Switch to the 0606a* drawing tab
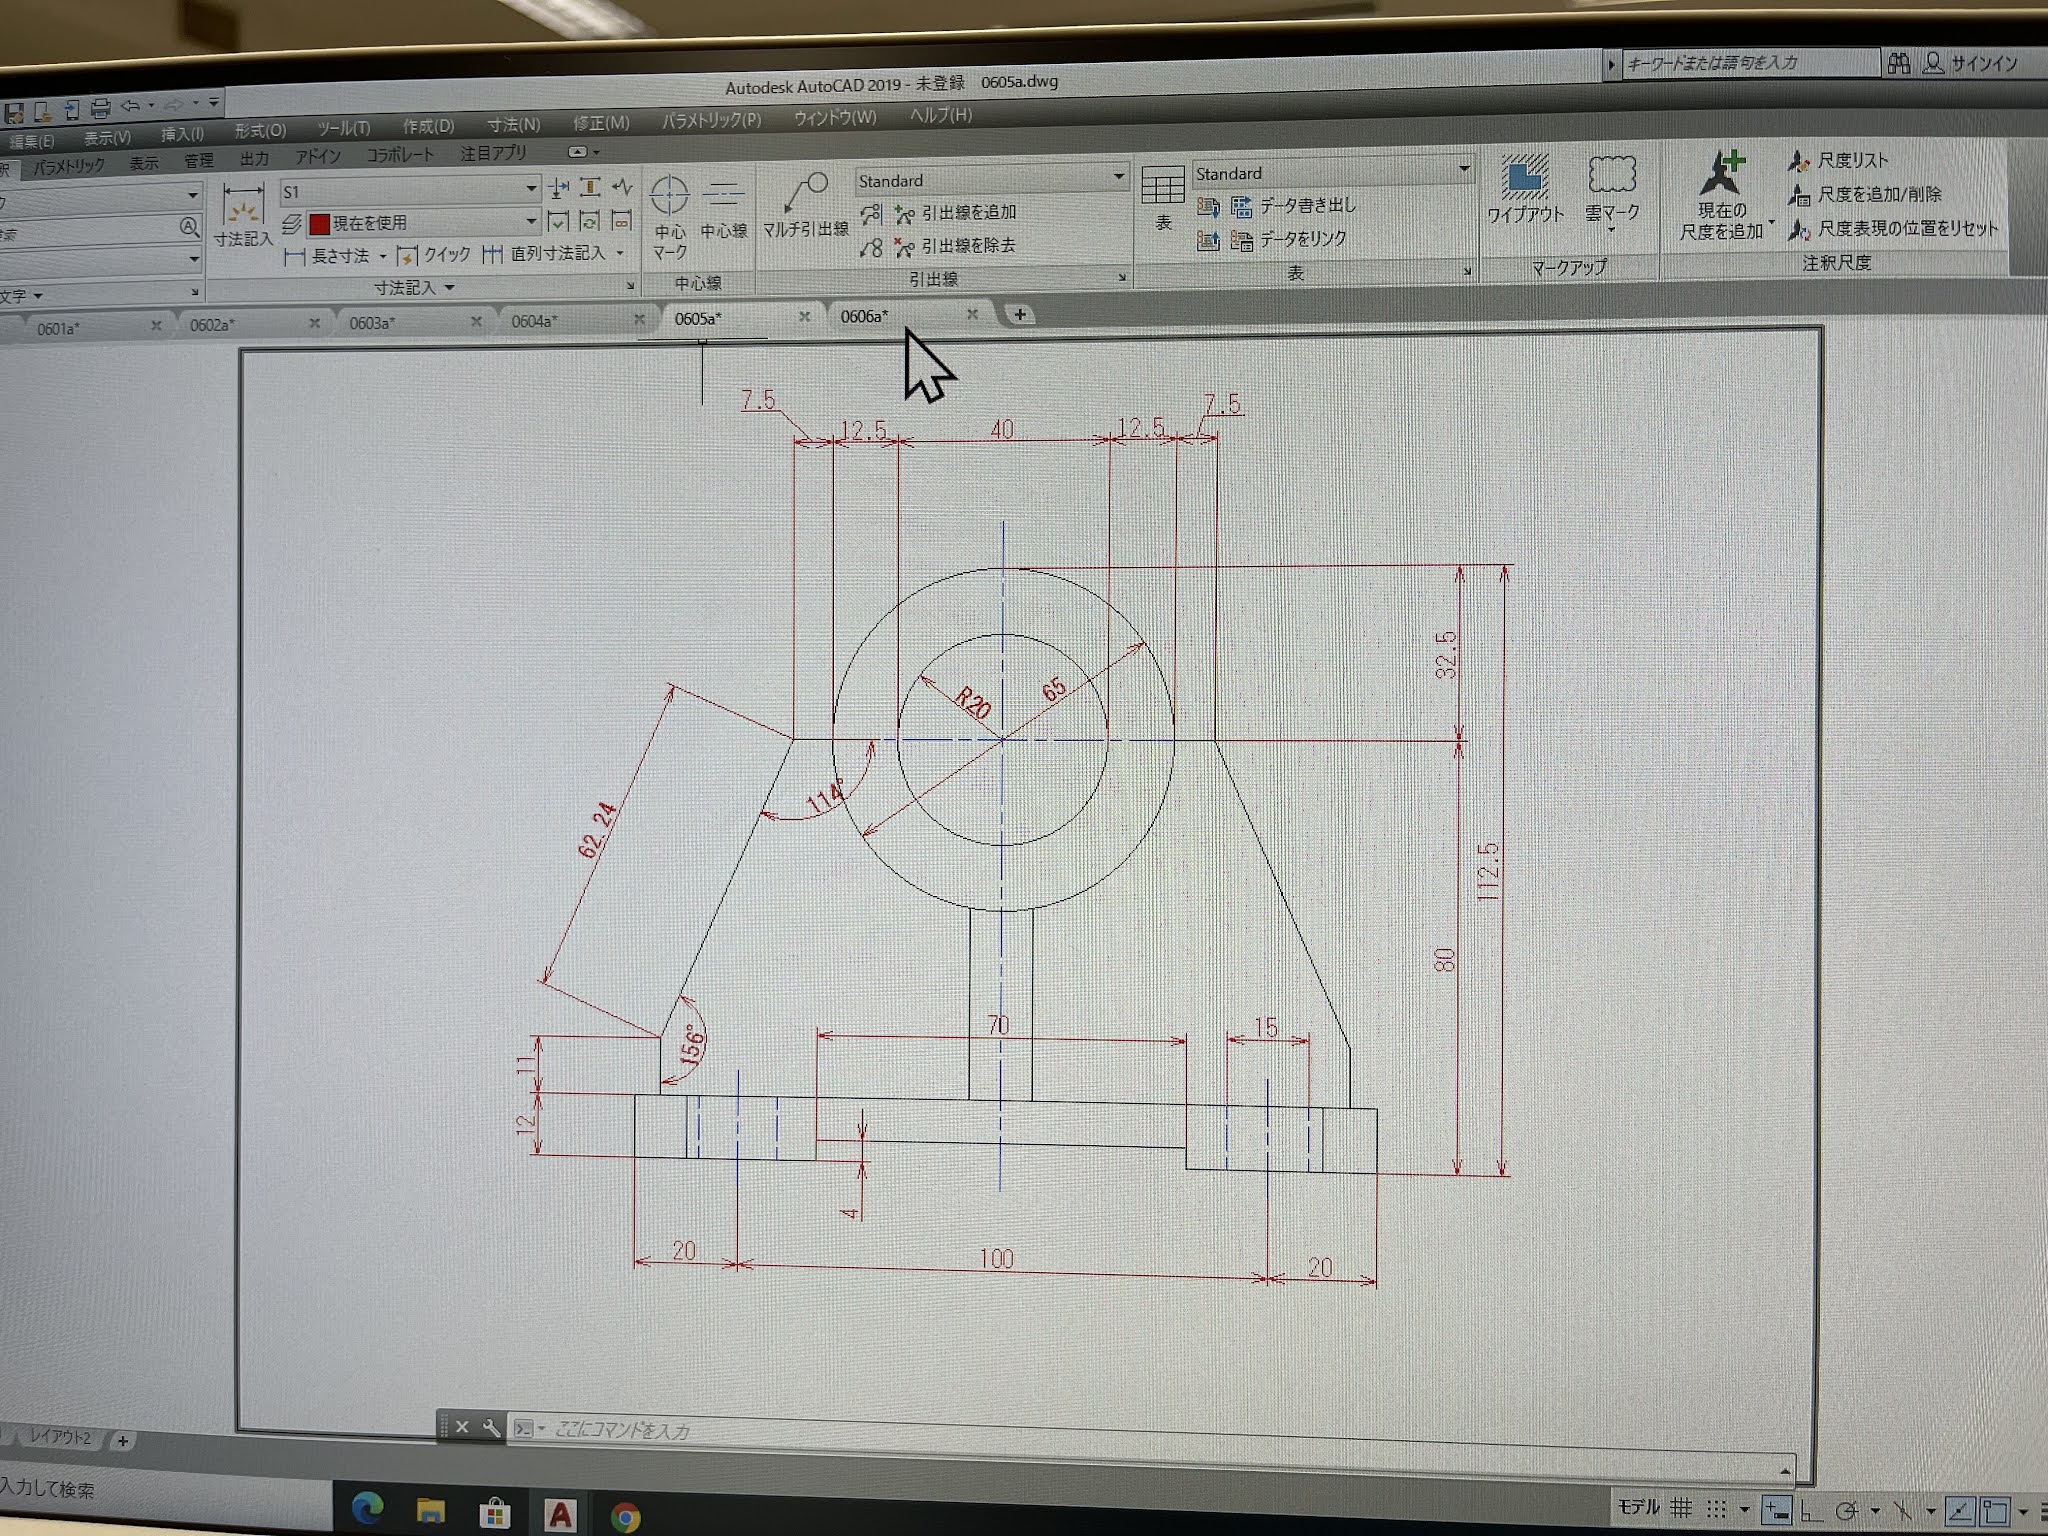Image resolution: width=2048 pixels, height=1536 pixels. (865, 317)
